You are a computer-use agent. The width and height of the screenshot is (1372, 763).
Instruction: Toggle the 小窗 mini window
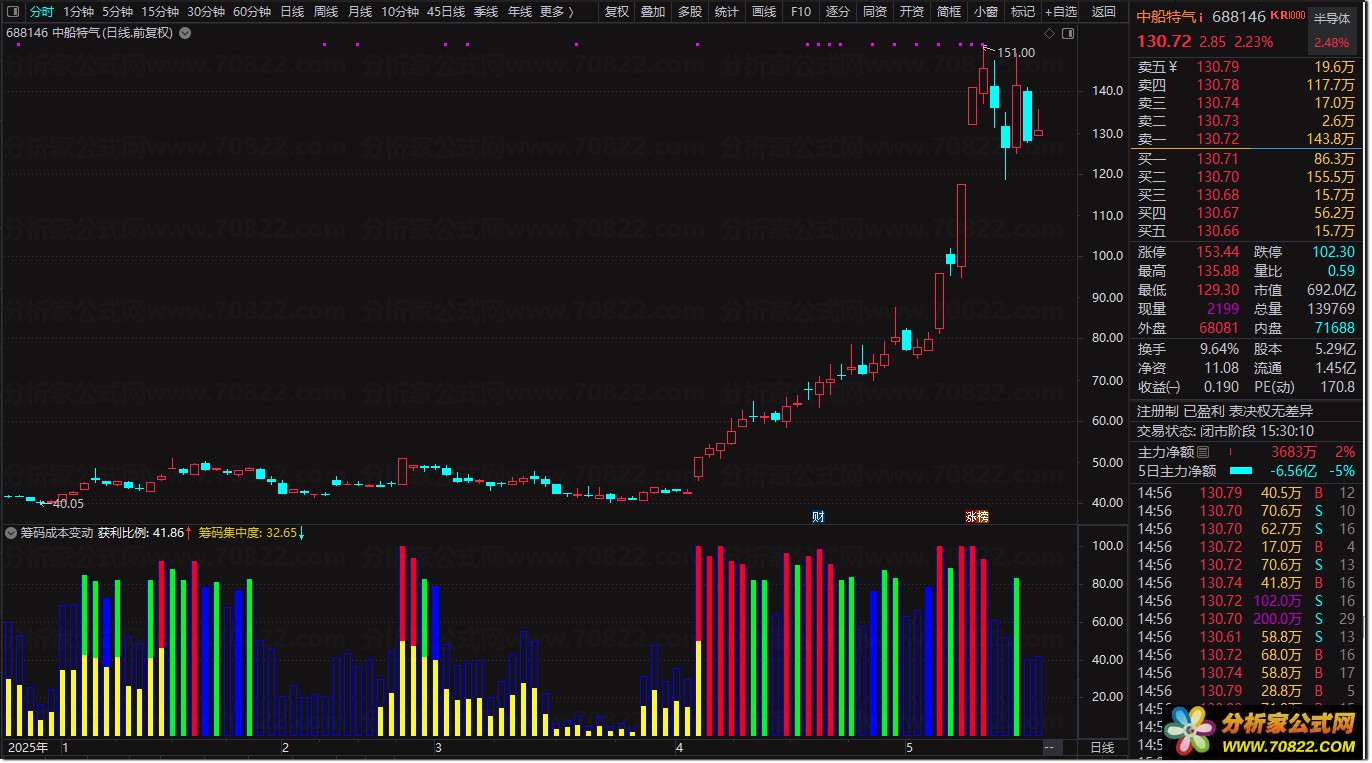click(985, 12)
